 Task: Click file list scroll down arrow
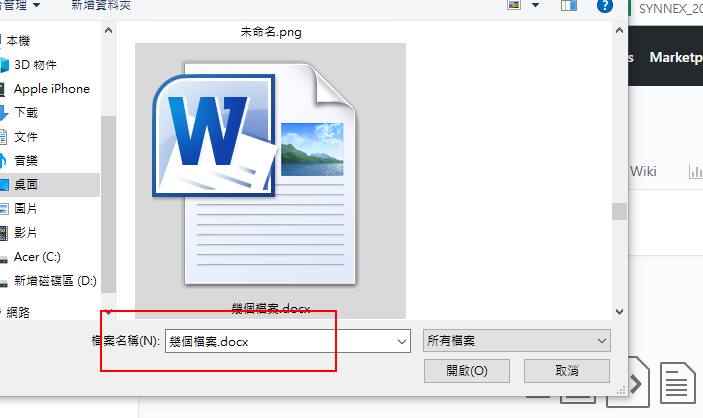pos(620,311)
